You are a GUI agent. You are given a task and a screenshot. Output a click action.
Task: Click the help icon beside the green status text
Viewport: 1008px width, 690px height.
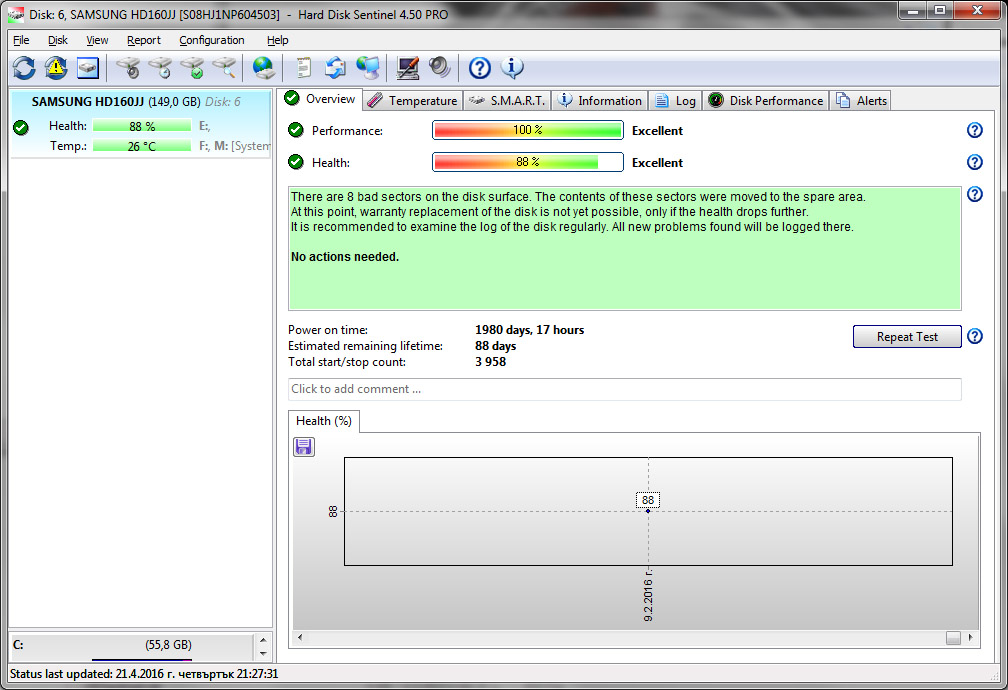point(975,194)
